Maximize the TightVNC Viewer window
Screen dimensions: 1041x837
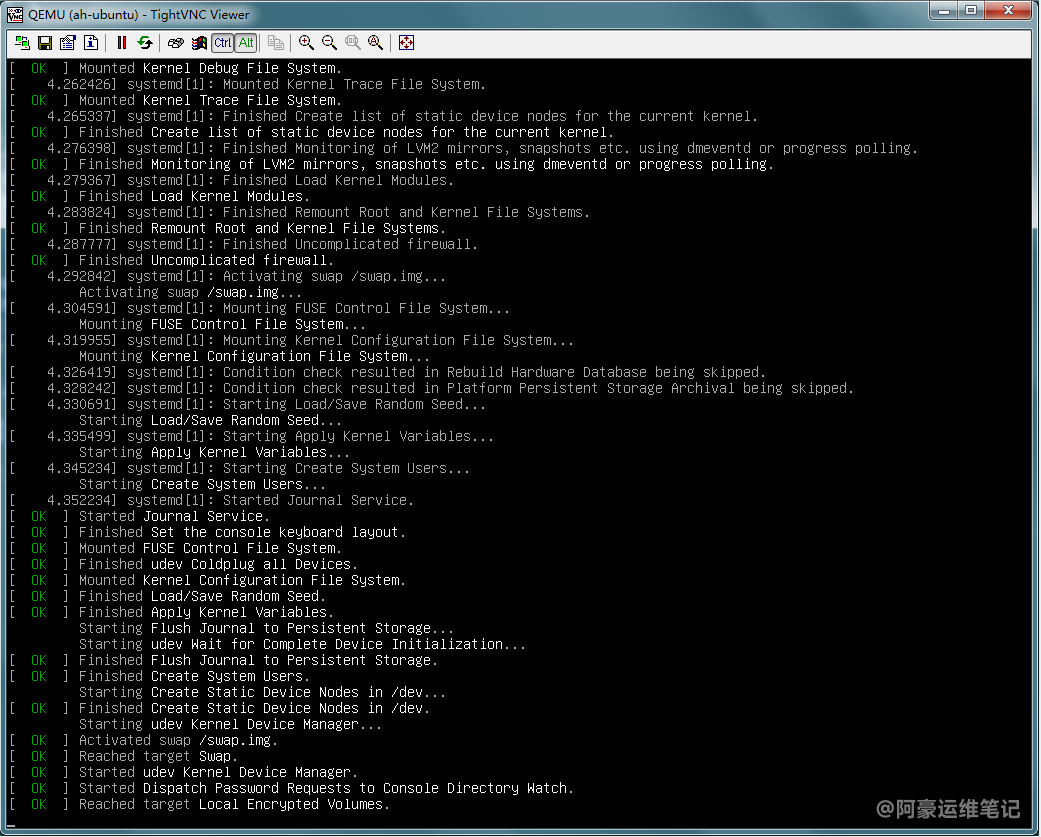(x=970, y=11)
